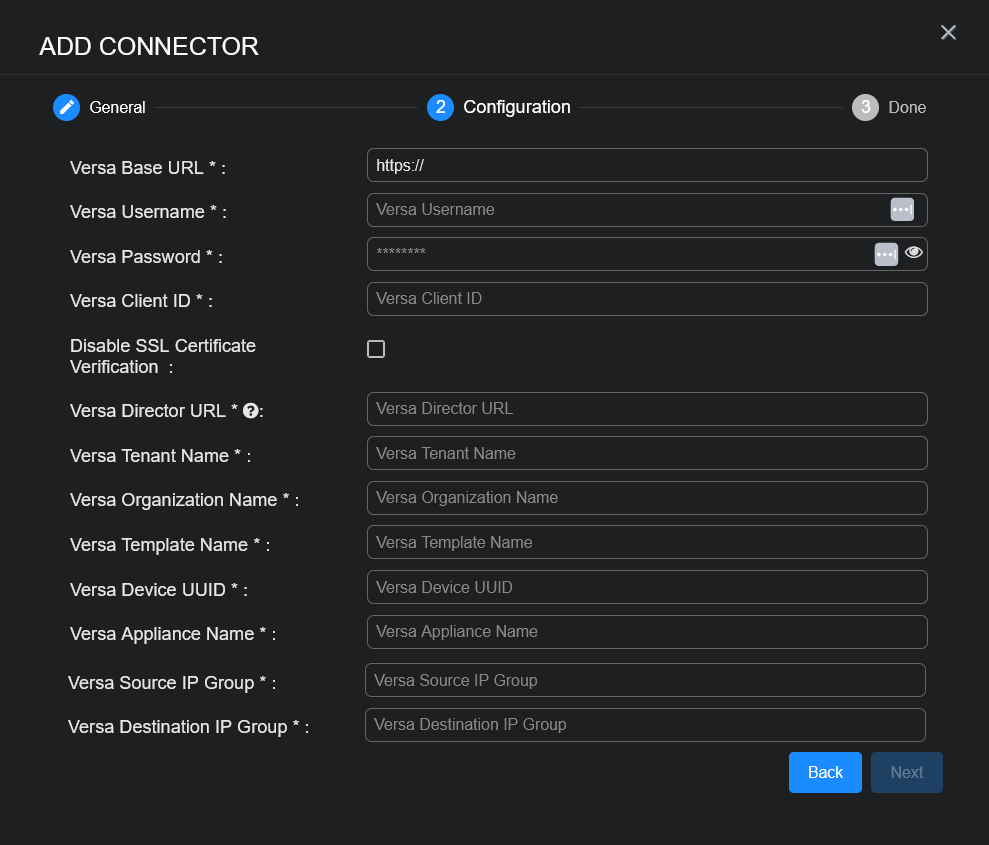
Task: Click the pencil icon for General step
Action: click(x=66, y=107)
